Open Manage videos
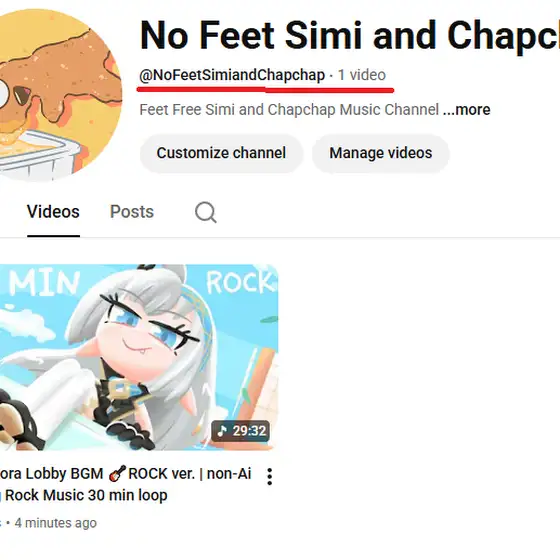 [381, 153]
